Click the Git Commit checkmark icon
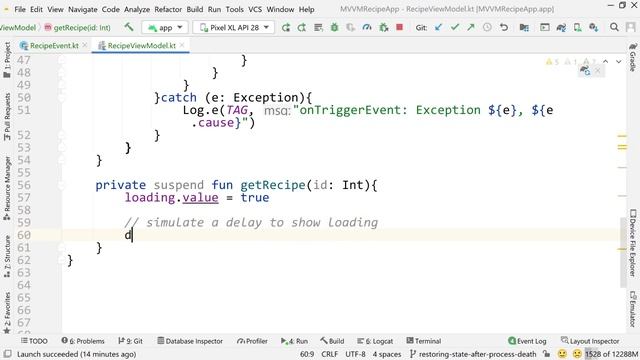This screenshot has height=360, width=640. (x=455, y=27)
